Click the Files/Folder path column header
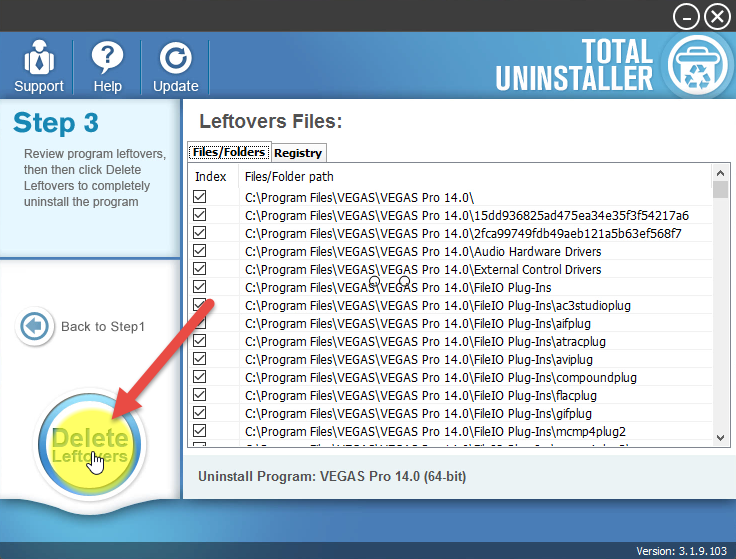This screenshot has height=559, width=736. pos(289,176)
